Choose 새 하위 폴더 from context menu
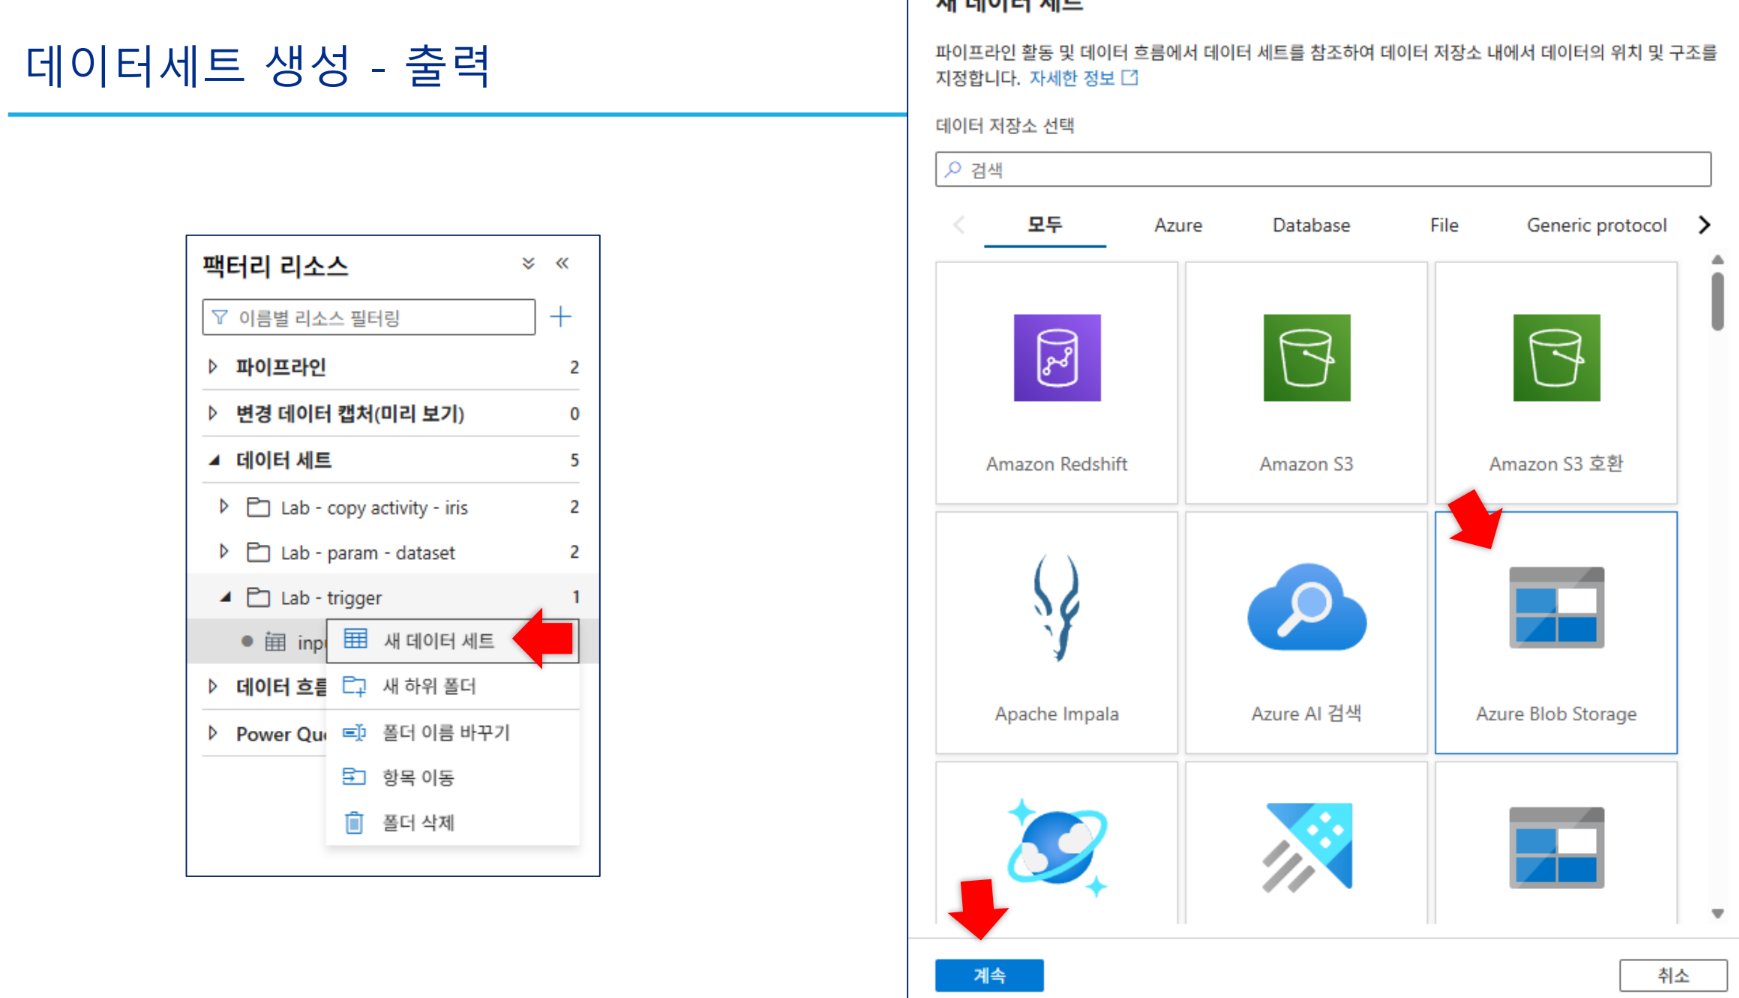 click(453, 686)
